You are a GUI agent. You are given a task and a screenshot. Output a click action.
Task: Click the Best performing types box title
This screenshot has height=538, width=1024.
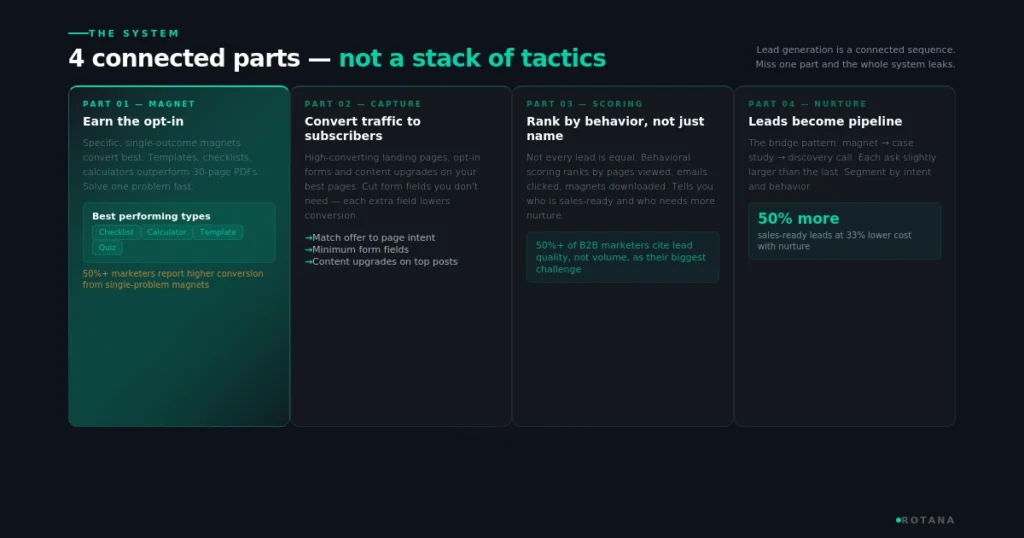coord(151,216)
